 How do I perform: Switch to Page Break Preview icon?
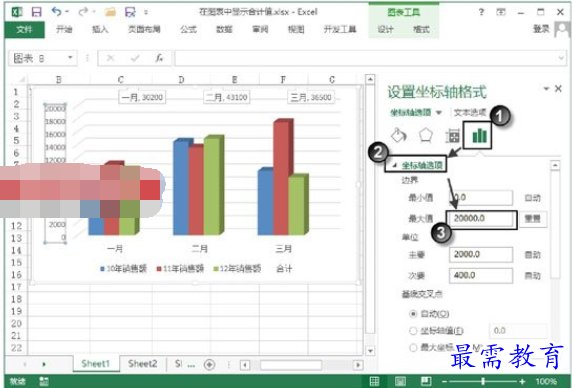pos(426,381)
